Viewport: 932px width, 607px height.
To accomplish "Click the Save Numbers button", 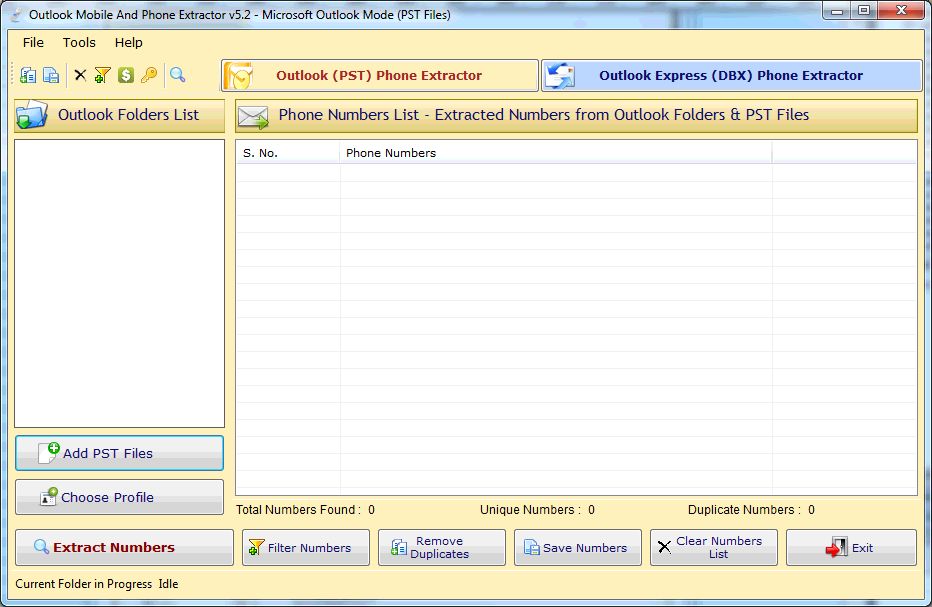I will (x=578, y=548).
